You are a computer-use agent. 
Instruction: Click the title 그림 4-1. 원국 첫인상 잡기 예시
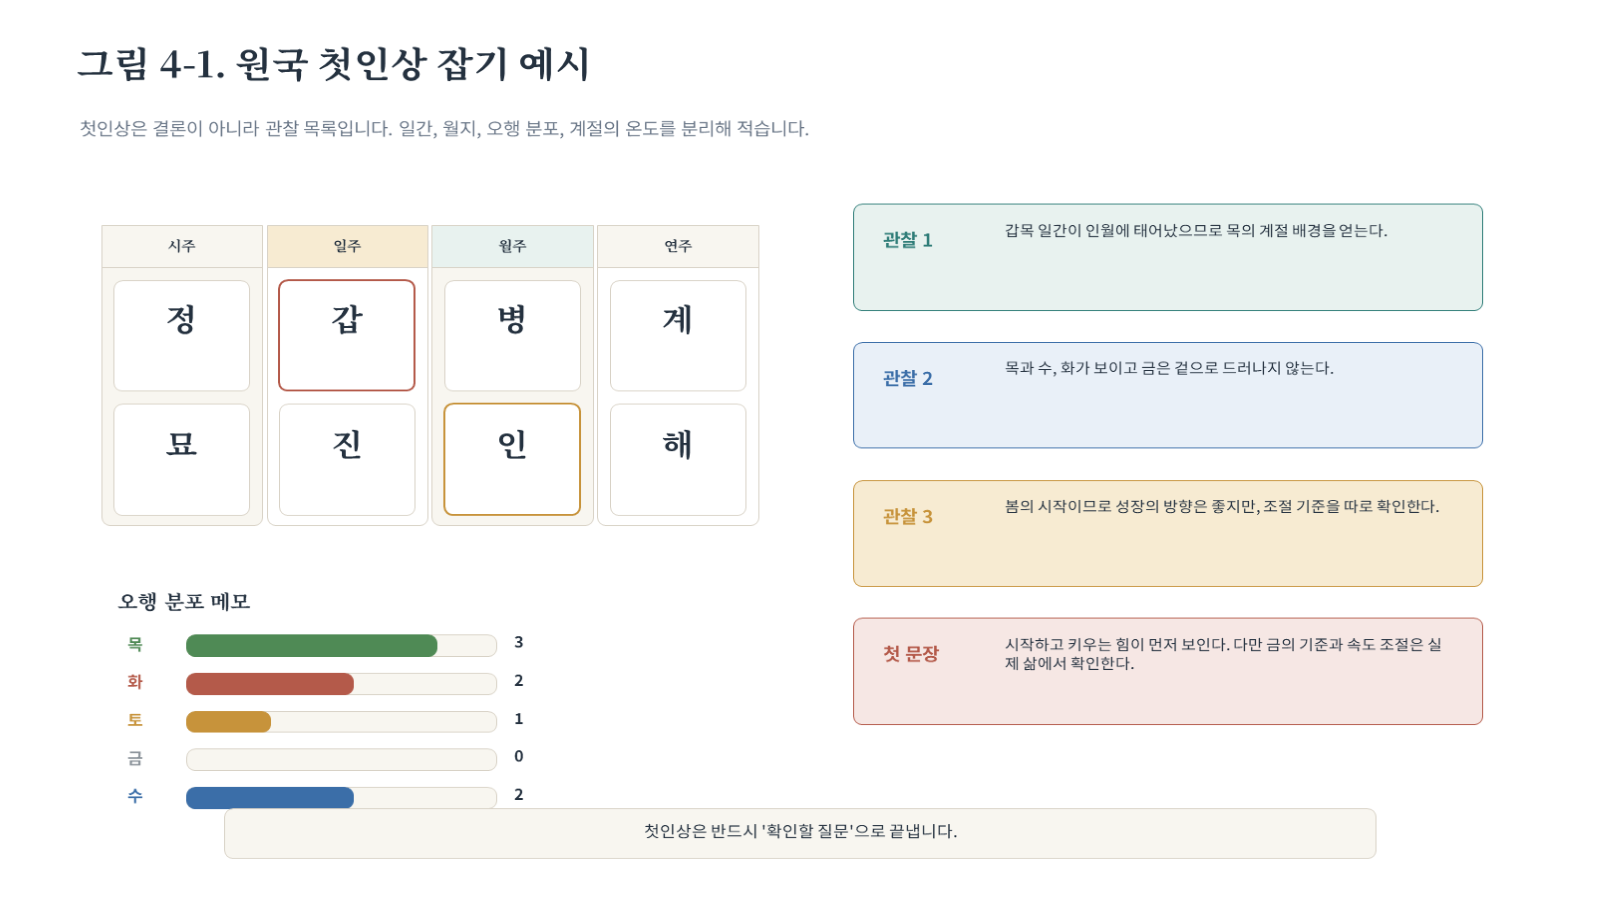pos(334,64)
